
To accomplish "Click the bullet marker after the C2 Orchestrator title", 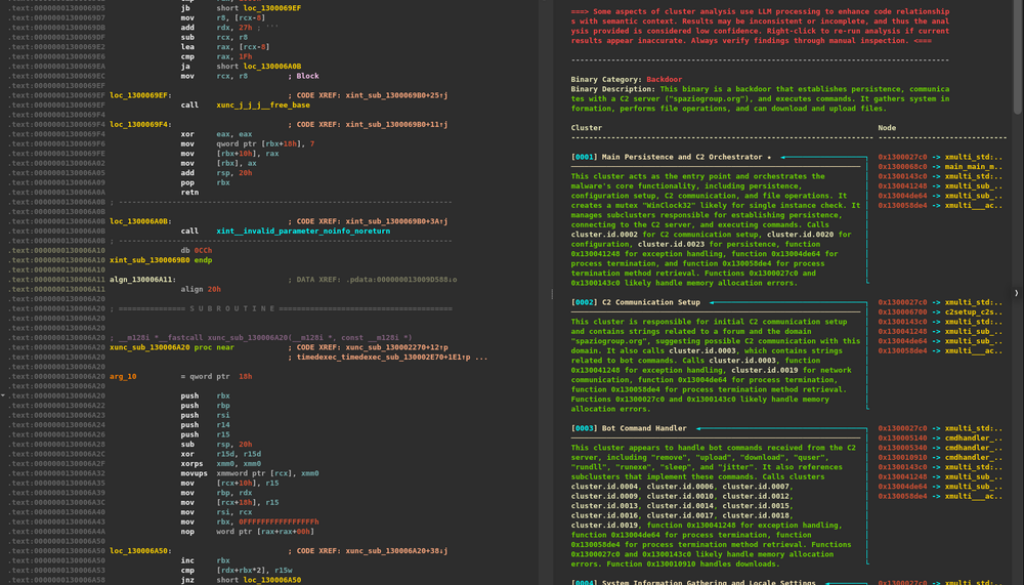I will [x=768, y=157].
